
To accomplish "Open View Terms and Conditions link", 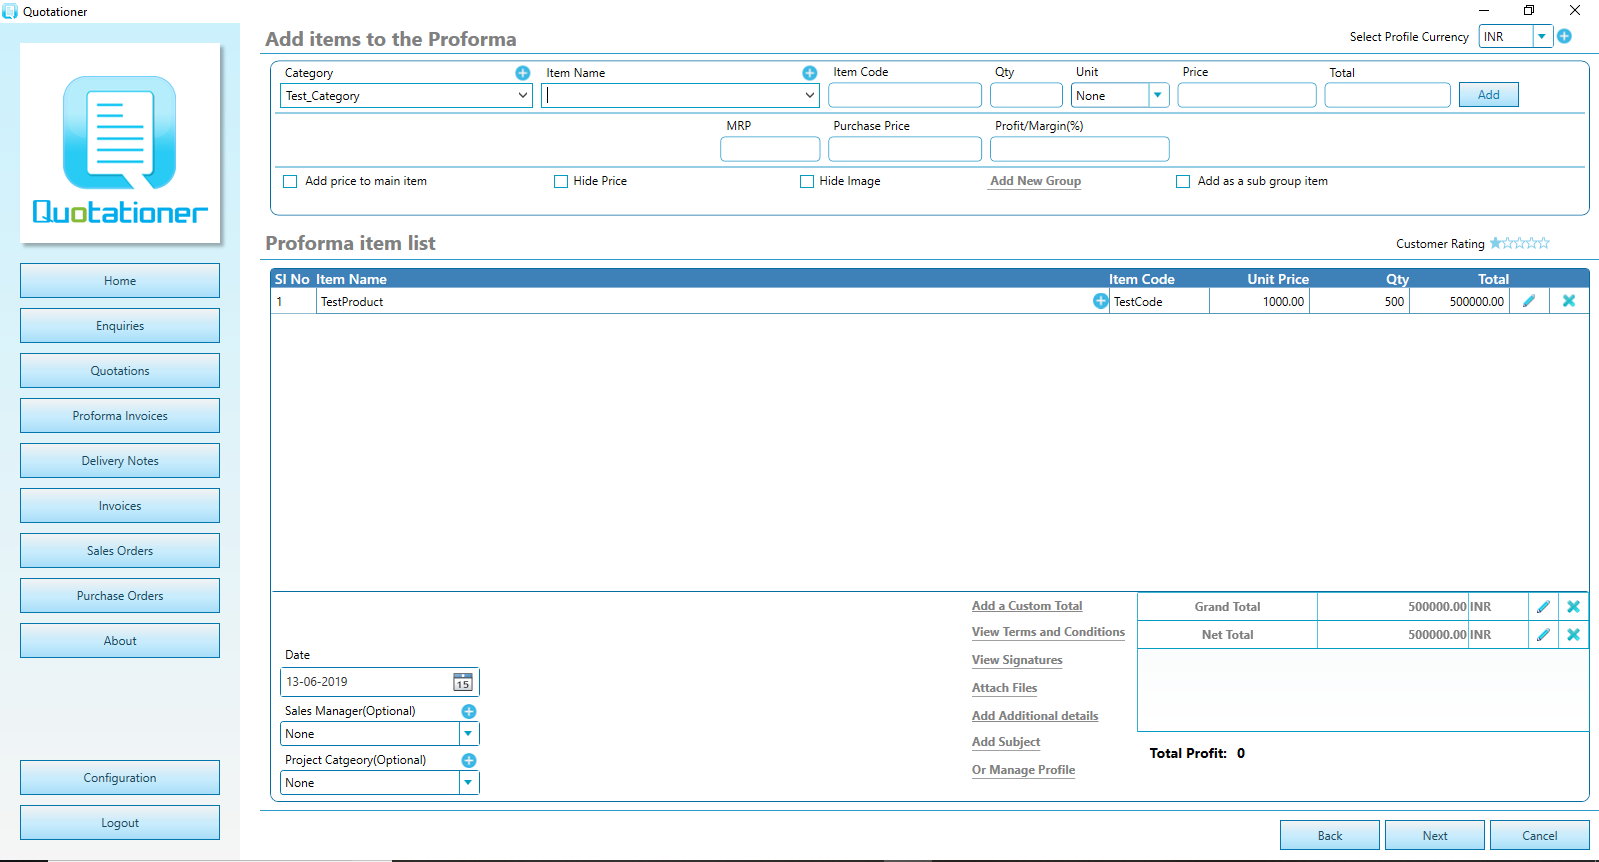I will pos(1048,632).
